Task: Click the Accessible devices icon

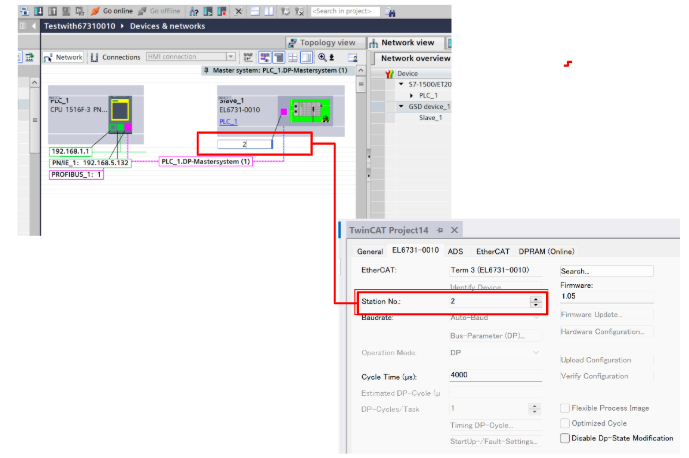Action: (194, 11)
